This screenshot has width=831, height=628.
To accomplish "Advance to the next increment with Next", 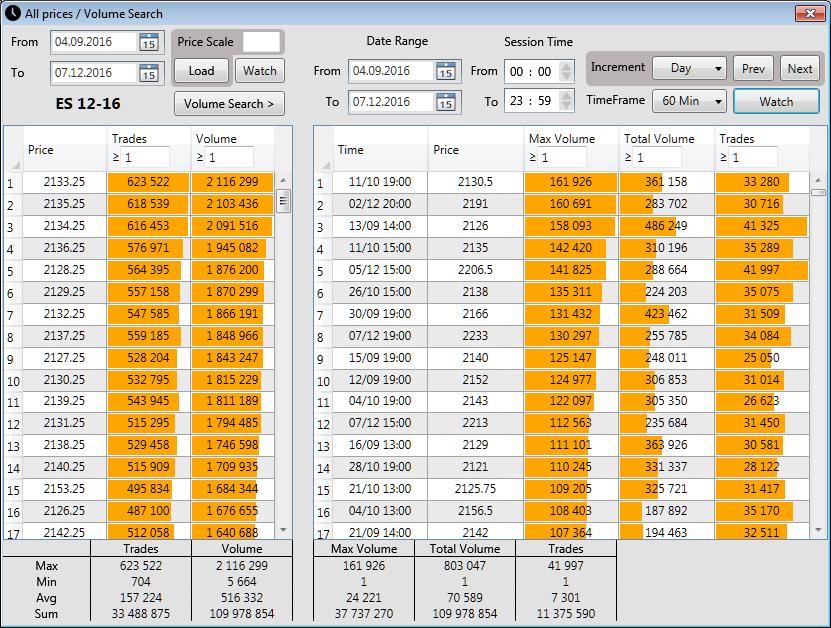I will click(800, 69).
